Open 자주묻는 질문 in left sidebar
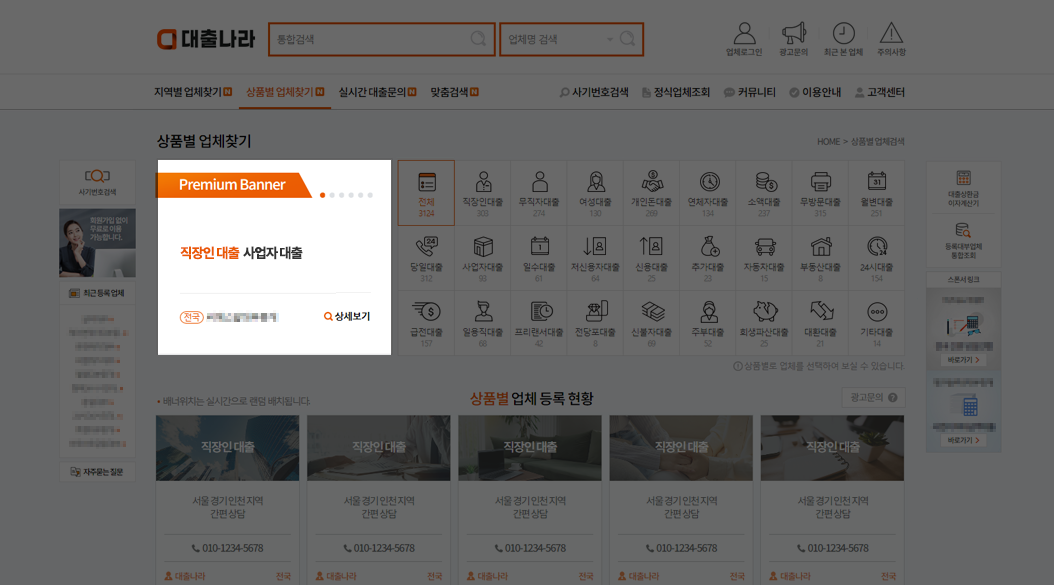The height and width of the screenshot is (585, 1054). coord(97,470)
